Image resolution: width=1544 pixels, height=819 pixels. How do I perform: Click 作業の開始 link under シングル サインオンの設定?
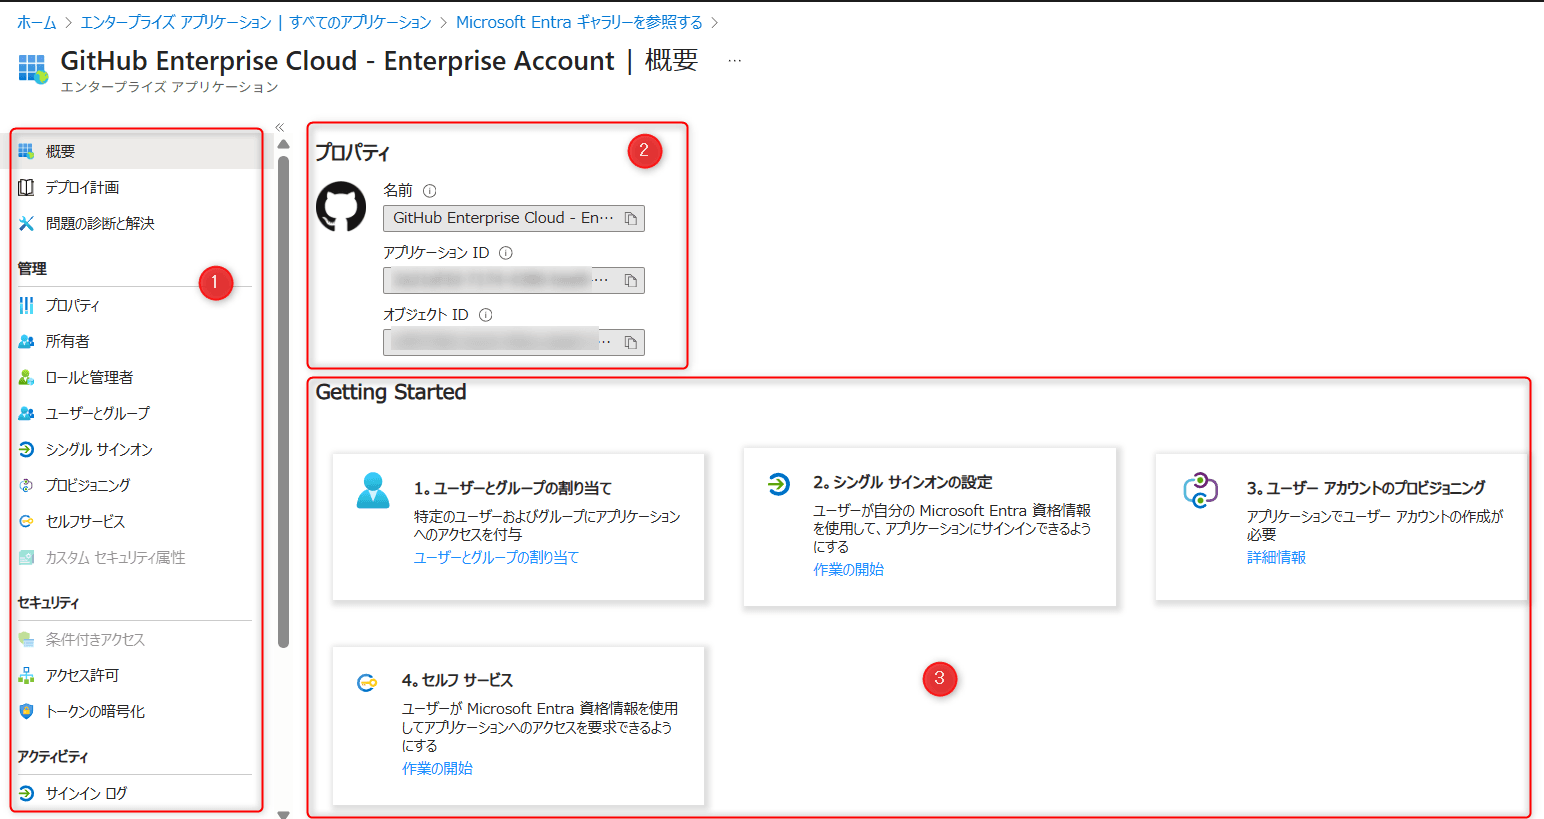[848, 569]
